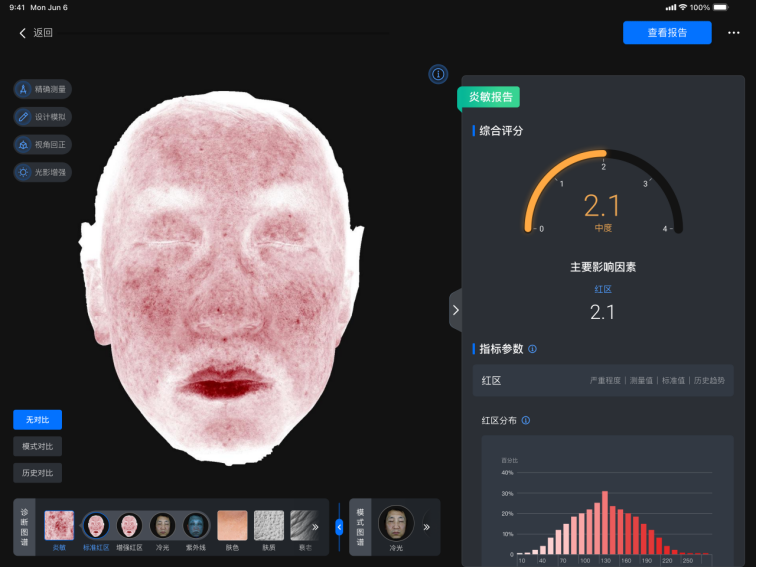Click the info icon beside 指标参数
The image size is (757, 567).
[x=533, y=349]
